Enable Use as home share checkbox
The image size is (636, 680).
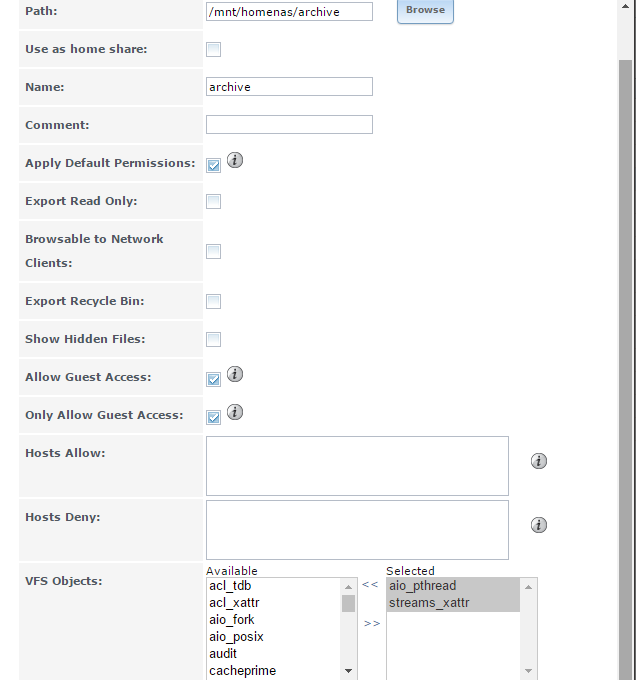pyautogui.click(x=213, y=49)
